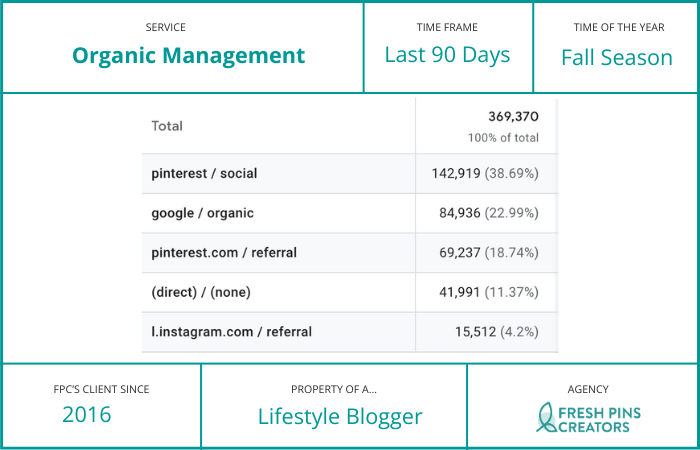Select the (direct) / (none) source row

tap(203, 292)
